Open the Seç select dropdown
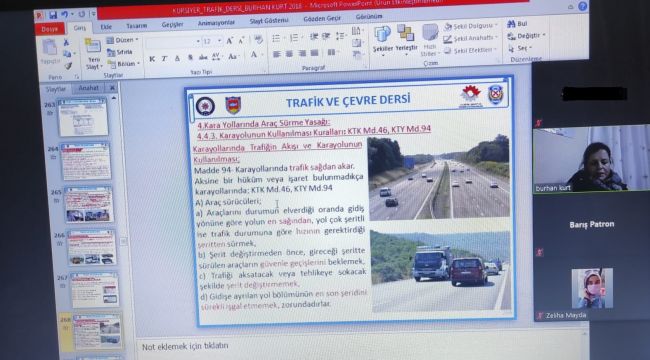650x360 pixels. pyautogui.click(x=520, y=48)
